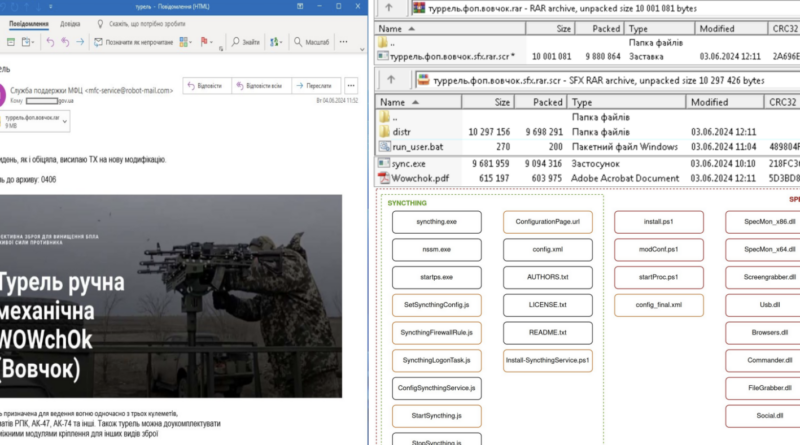This screenshot has height=445, width=800.
Task: Click the LICENSE.txt box
Action: pos(547,305)
